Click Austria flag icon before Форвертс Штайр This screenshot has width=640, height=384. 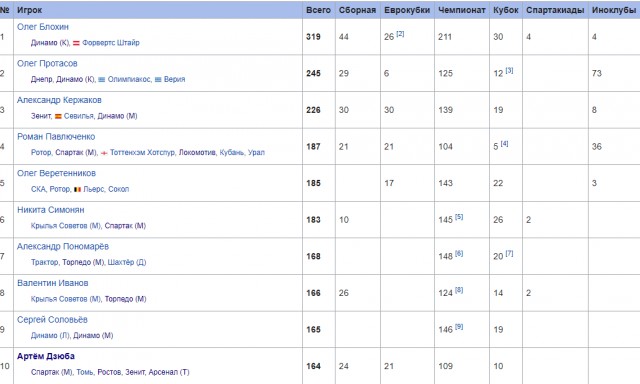[x=76, y=43]
